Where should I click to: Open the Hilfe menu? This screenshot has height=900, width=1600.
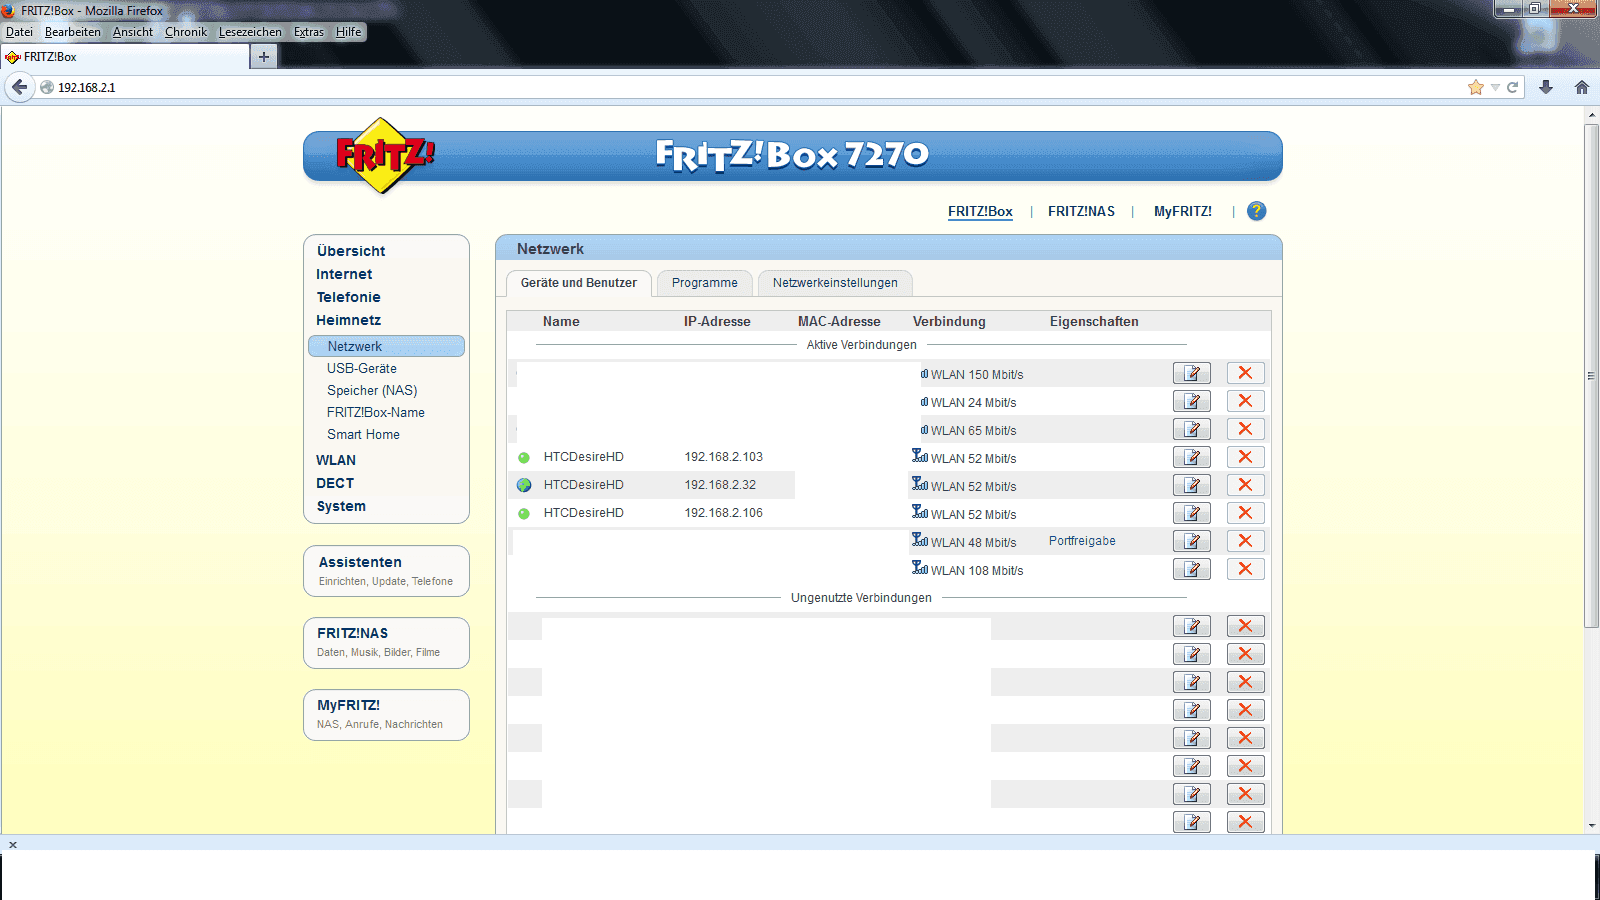coord(348,32)
